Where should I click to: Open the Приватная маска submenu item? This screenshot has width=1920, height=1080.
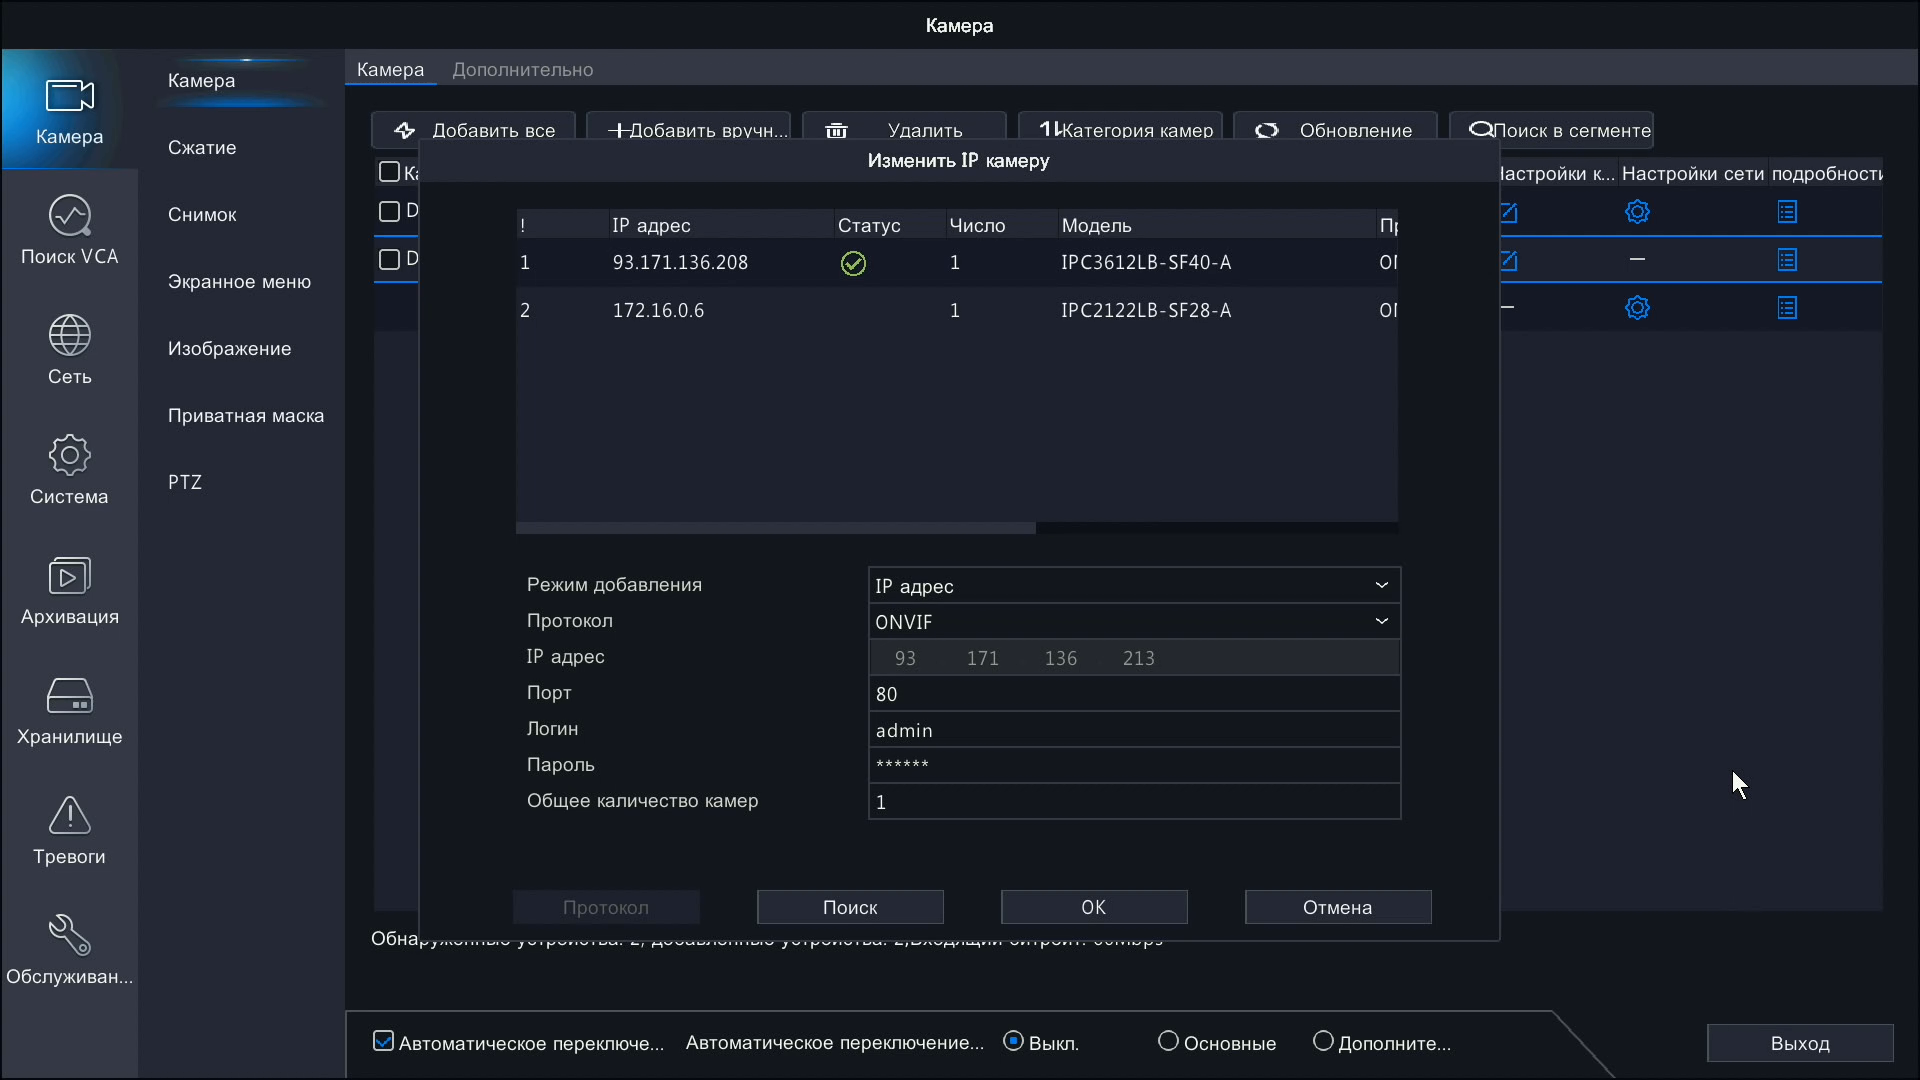click(x=245, y=415)
